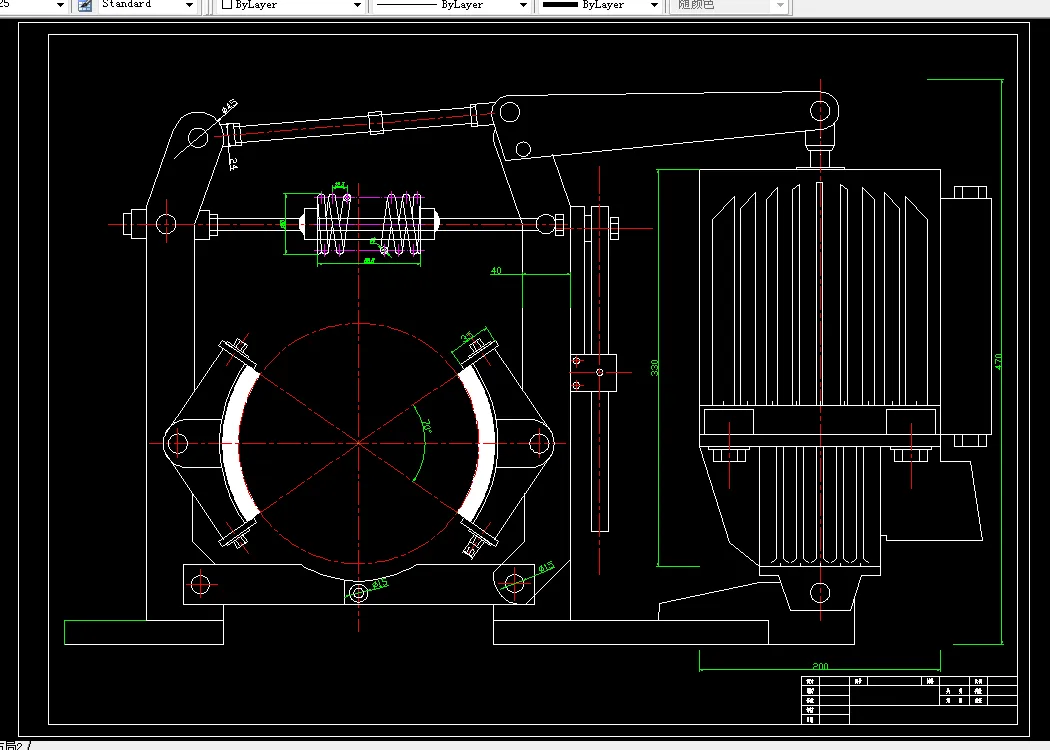Select the 20° angle dimension text
Viewport: 1050px width, 750px height.
pos(427,426)
